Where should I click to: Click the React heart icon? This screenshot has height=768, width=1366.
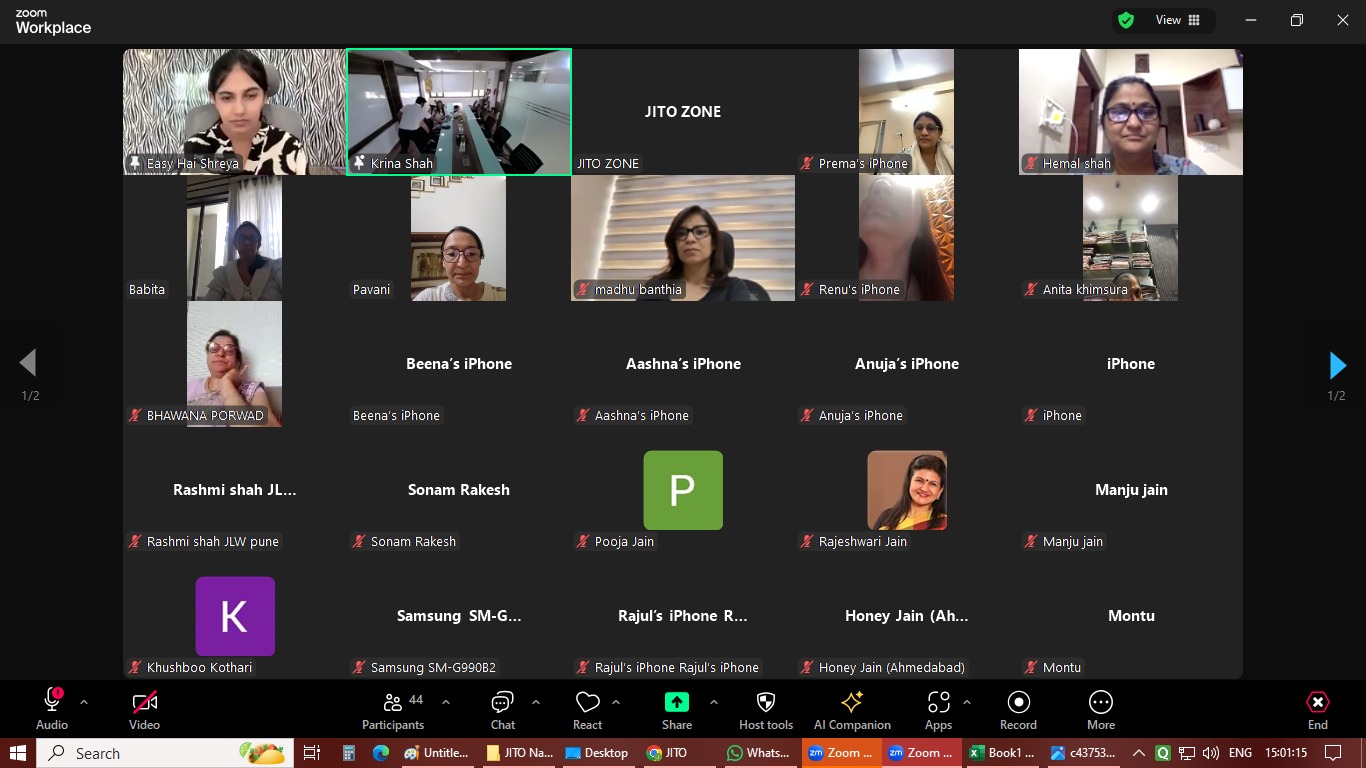click(587, 710)
